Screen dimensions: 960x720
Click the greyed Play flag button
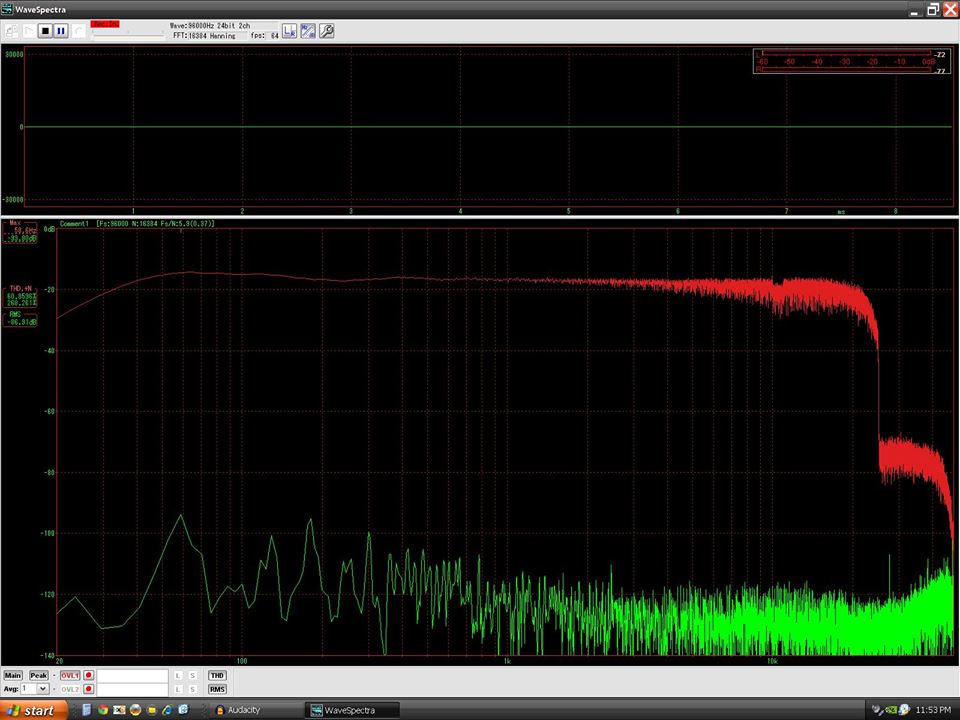tap(29, 31)
